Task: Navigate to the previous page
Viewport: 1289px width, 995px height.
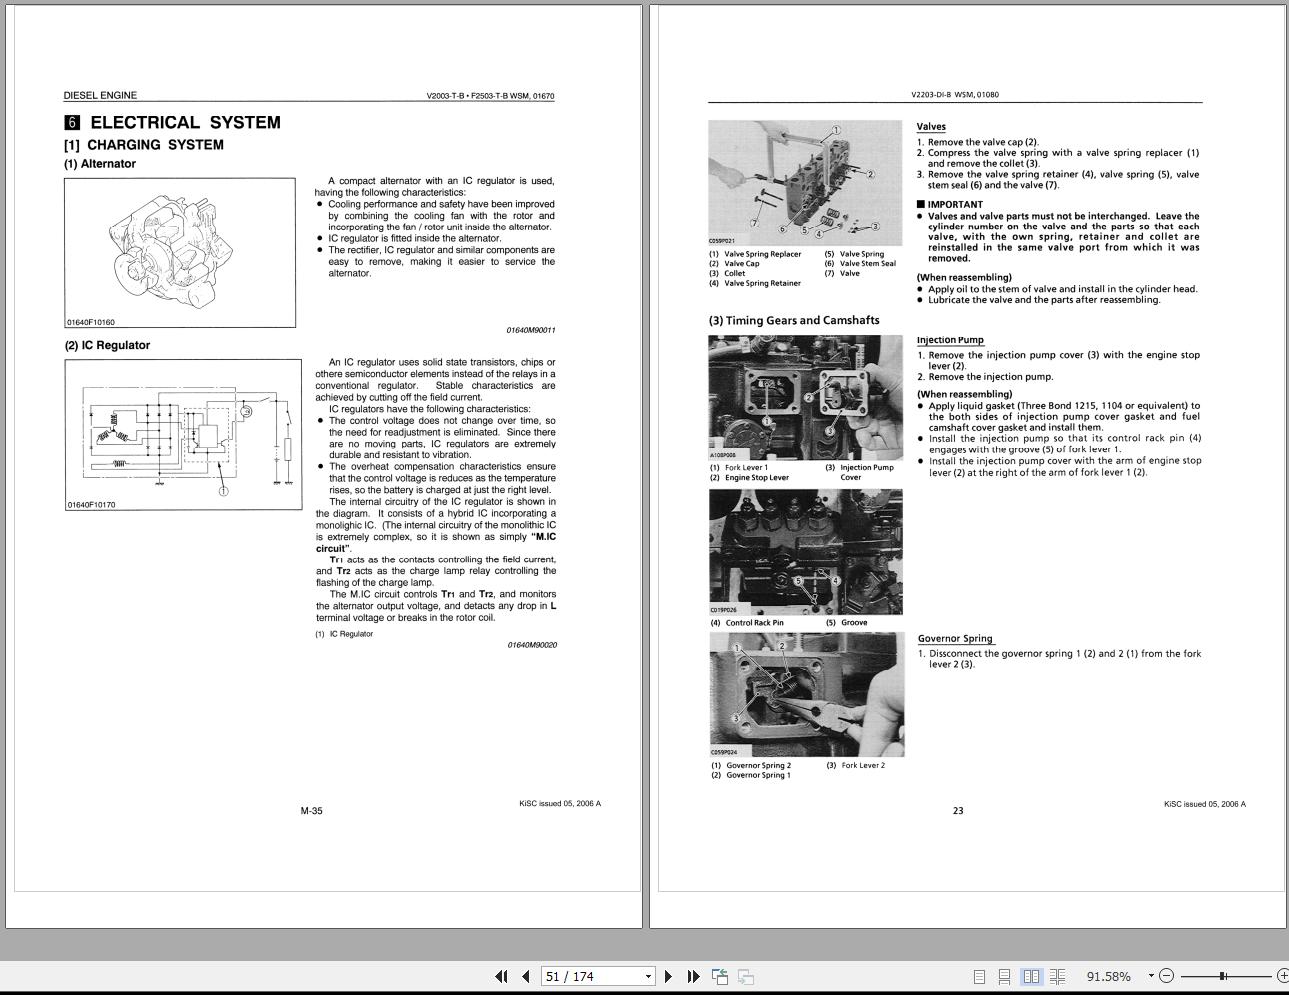Action: (524, 976)
